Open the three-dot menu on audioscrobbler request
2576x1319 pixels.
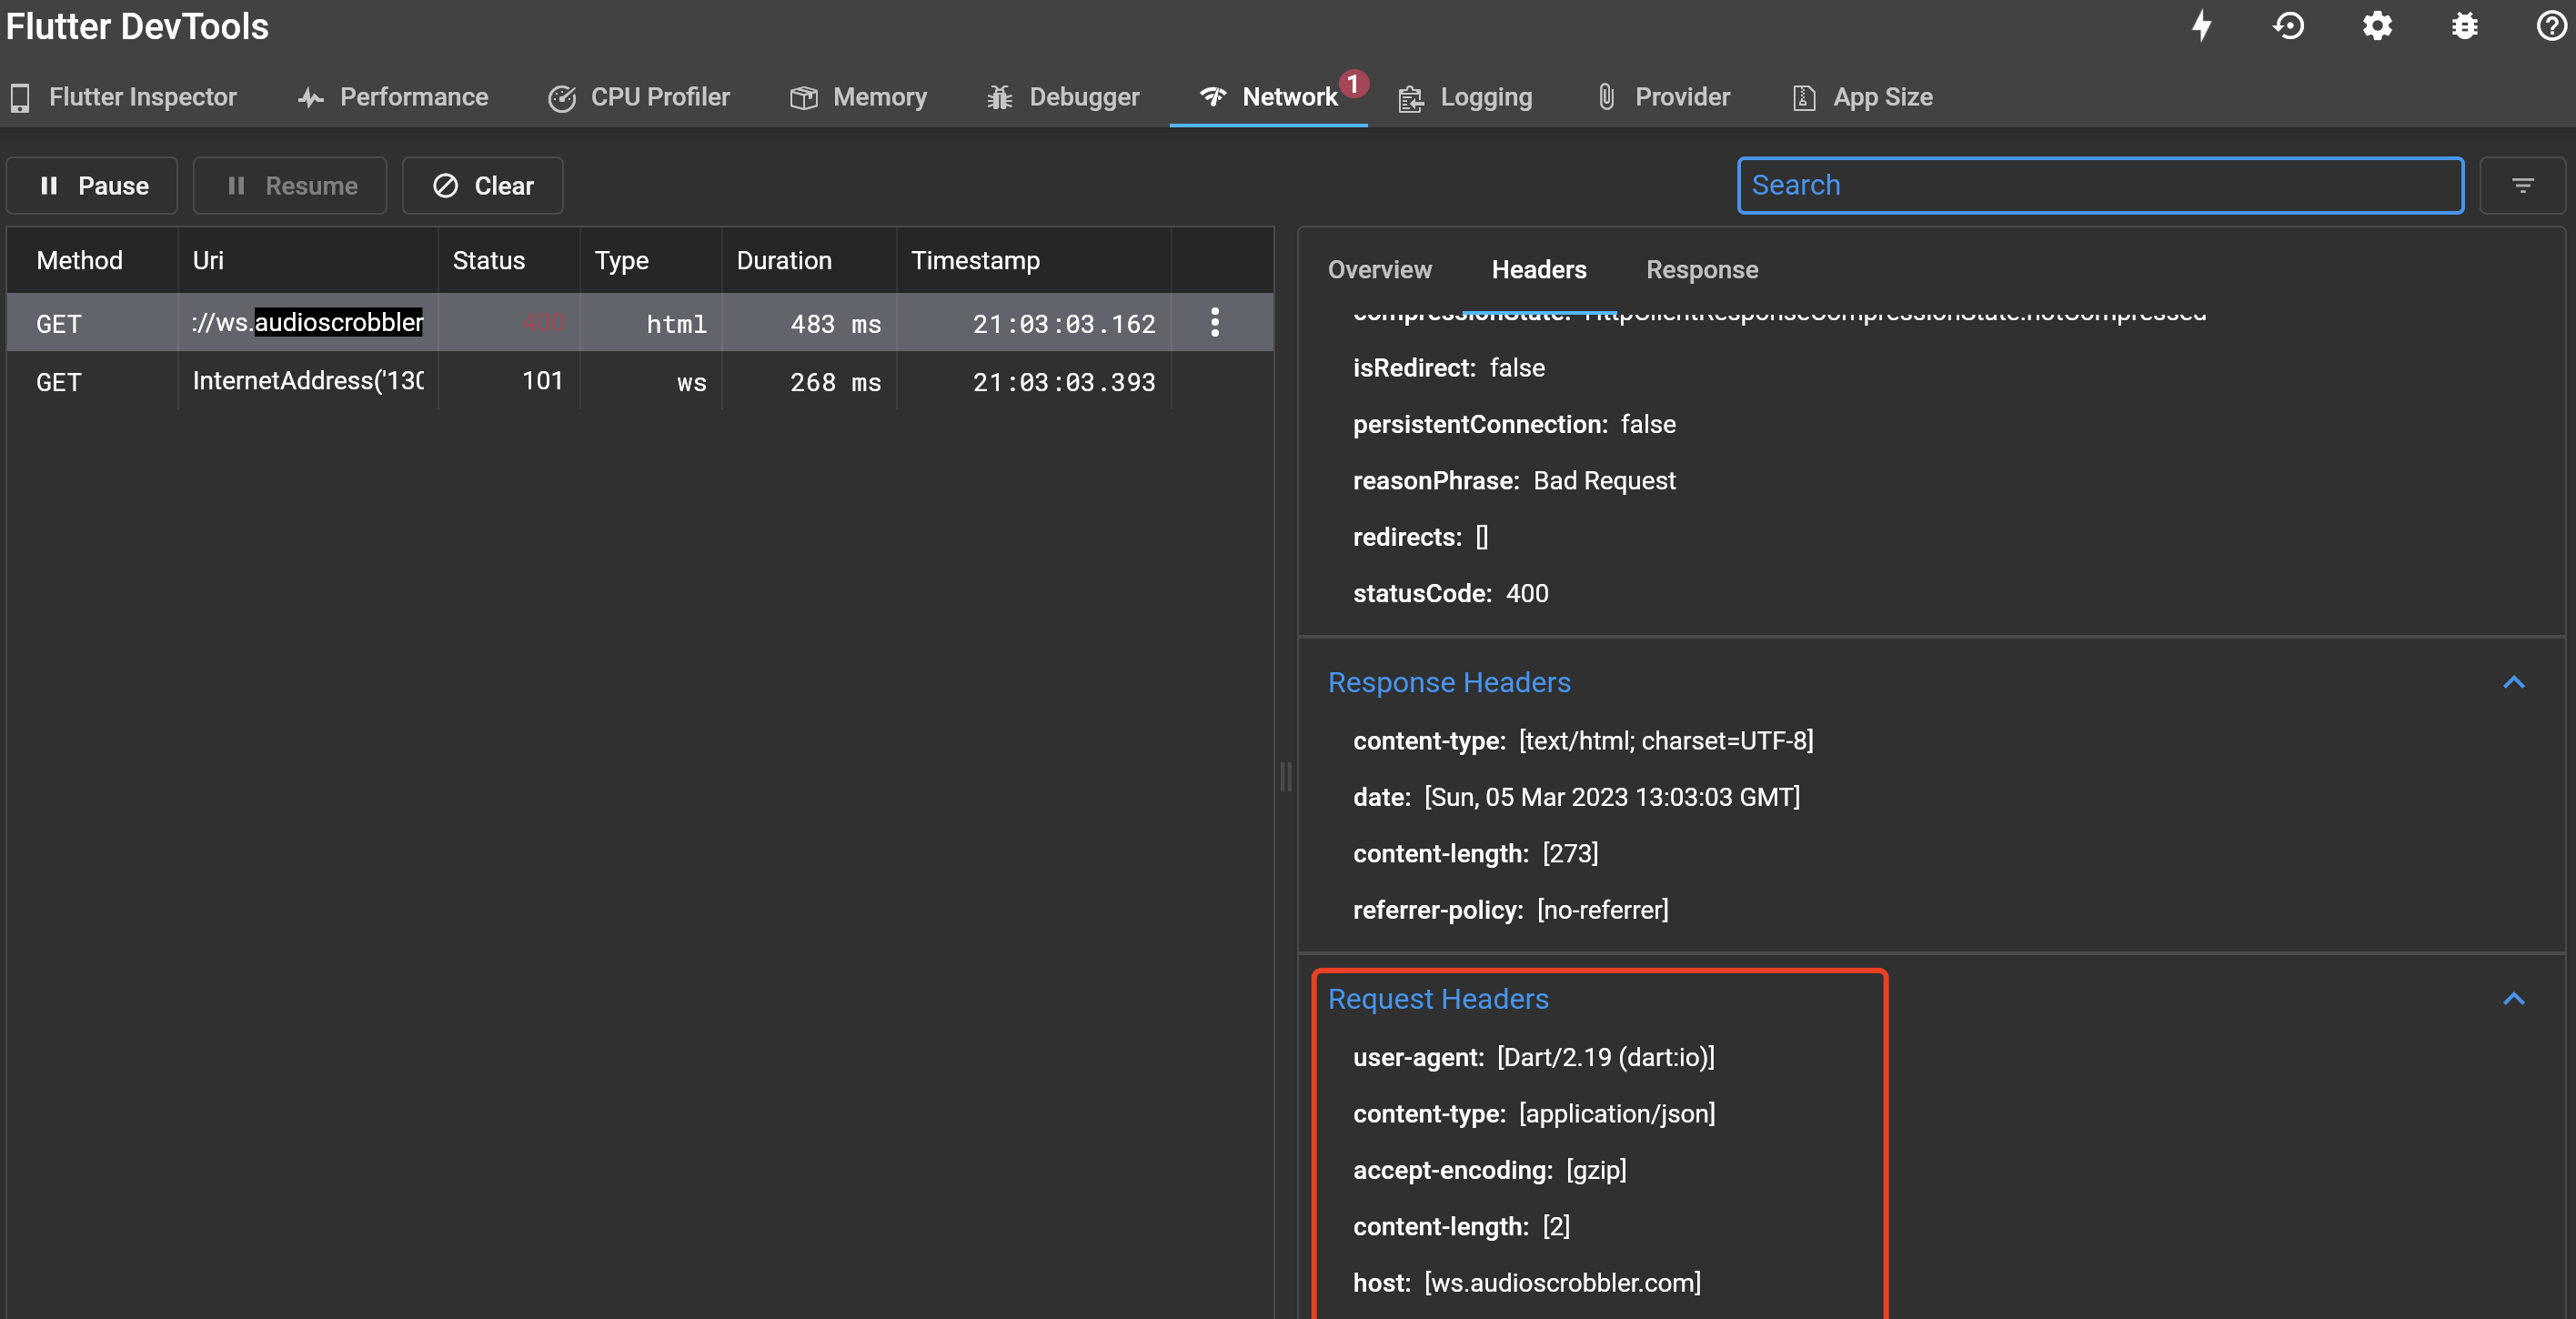1215,322
